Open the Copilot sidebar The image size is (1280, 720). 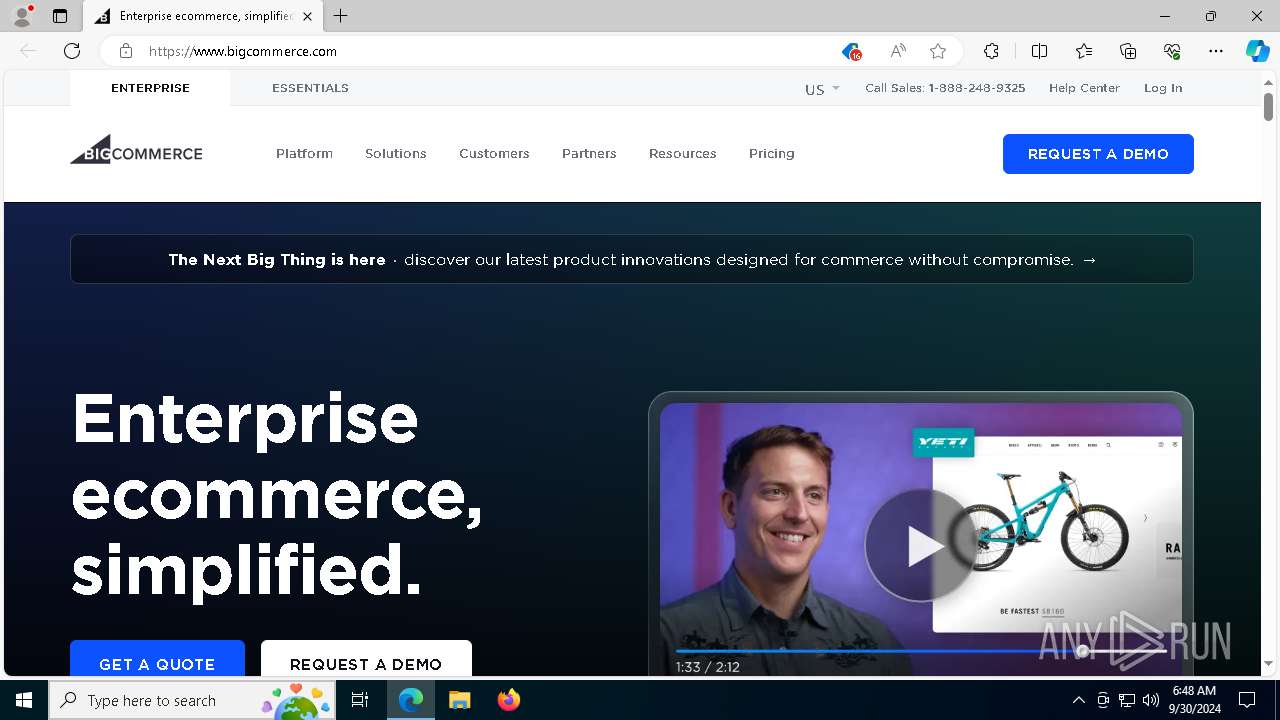pos(1257,51)
